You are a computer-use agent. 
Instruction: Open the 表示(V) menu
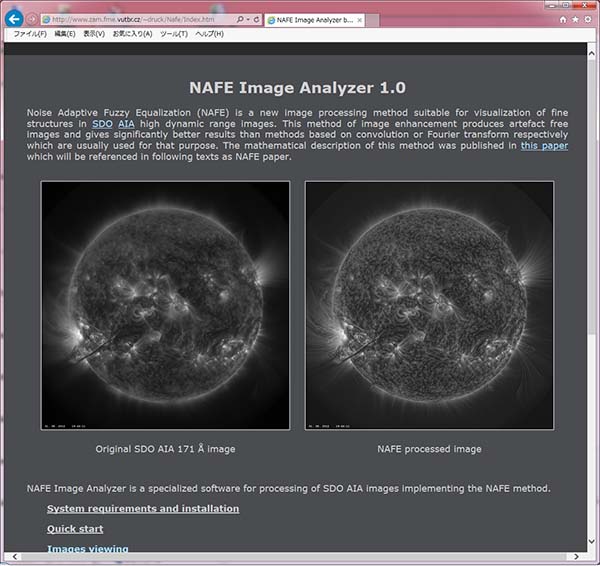click(94, 34)
